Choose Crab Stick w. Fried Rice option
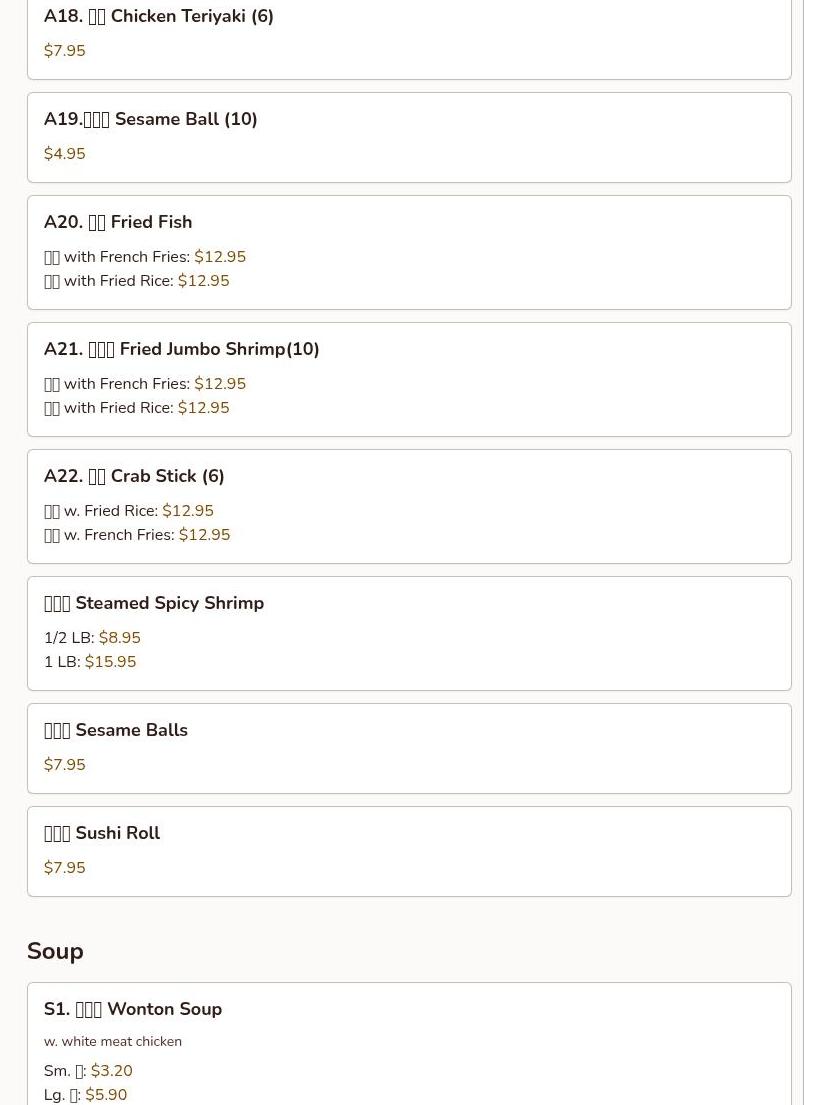The image size is (824, 1105). pyautogui.click(x=128, y=510)
